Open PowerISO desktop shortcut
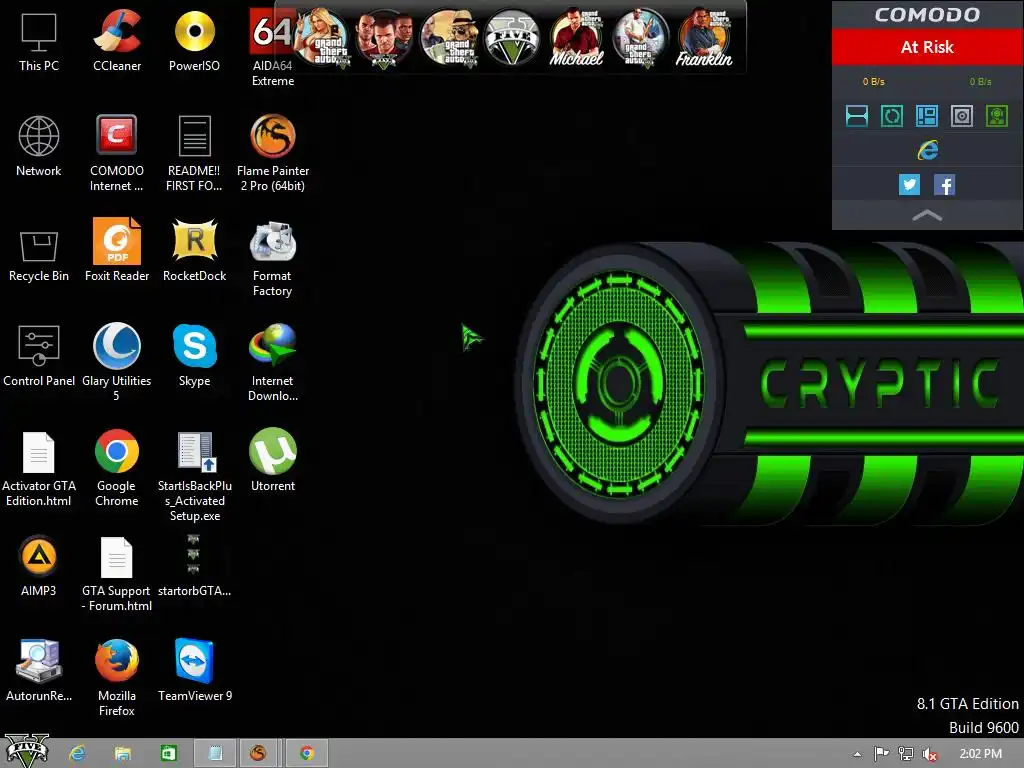The width and height of the screenshot is (1024, 768). pos(194,42)
